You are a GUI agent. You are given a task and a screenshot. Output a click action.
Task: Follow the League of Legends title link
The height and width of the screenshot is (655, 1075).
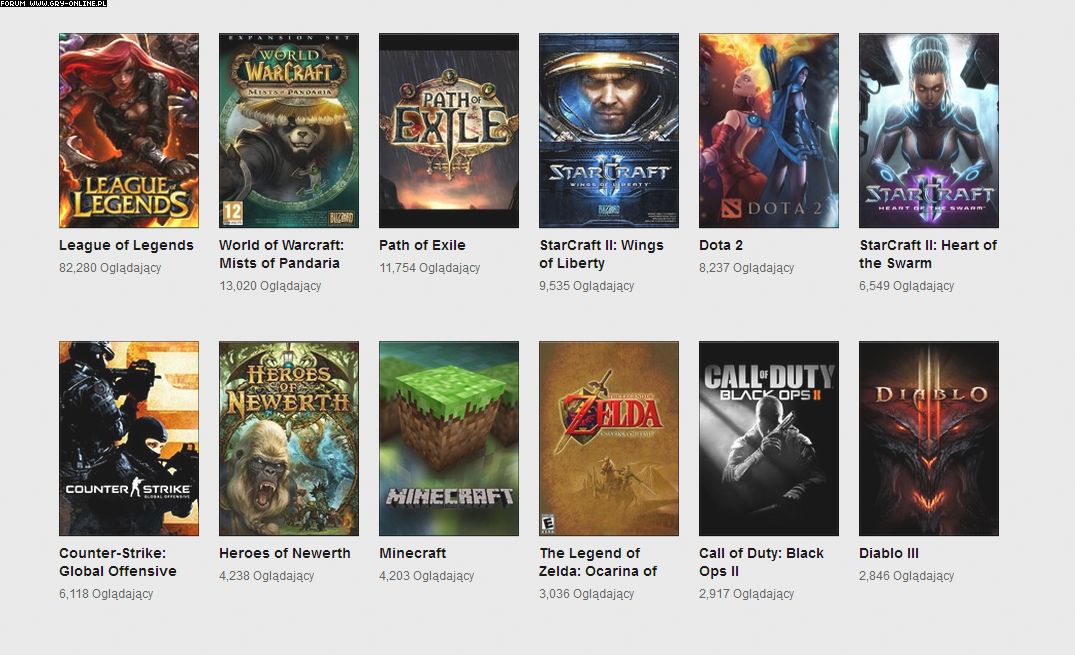(126, 245)
